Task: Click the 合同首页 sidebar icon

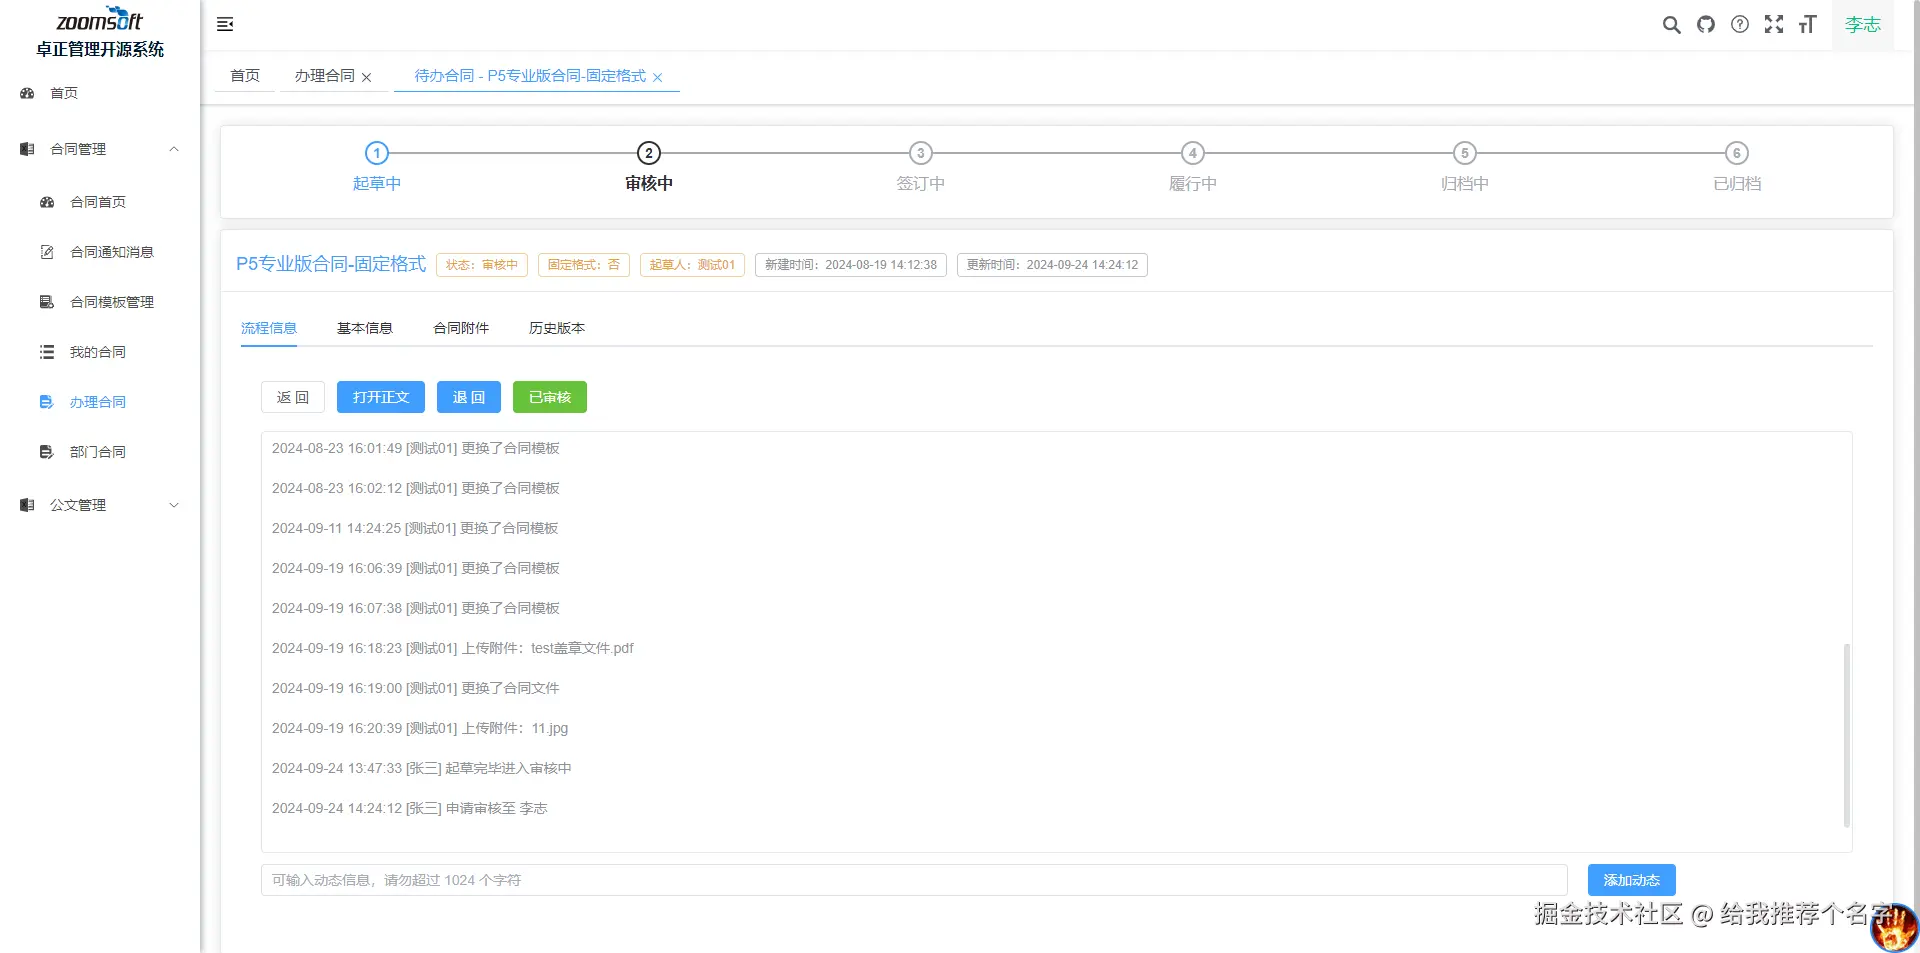Action: 47,202
